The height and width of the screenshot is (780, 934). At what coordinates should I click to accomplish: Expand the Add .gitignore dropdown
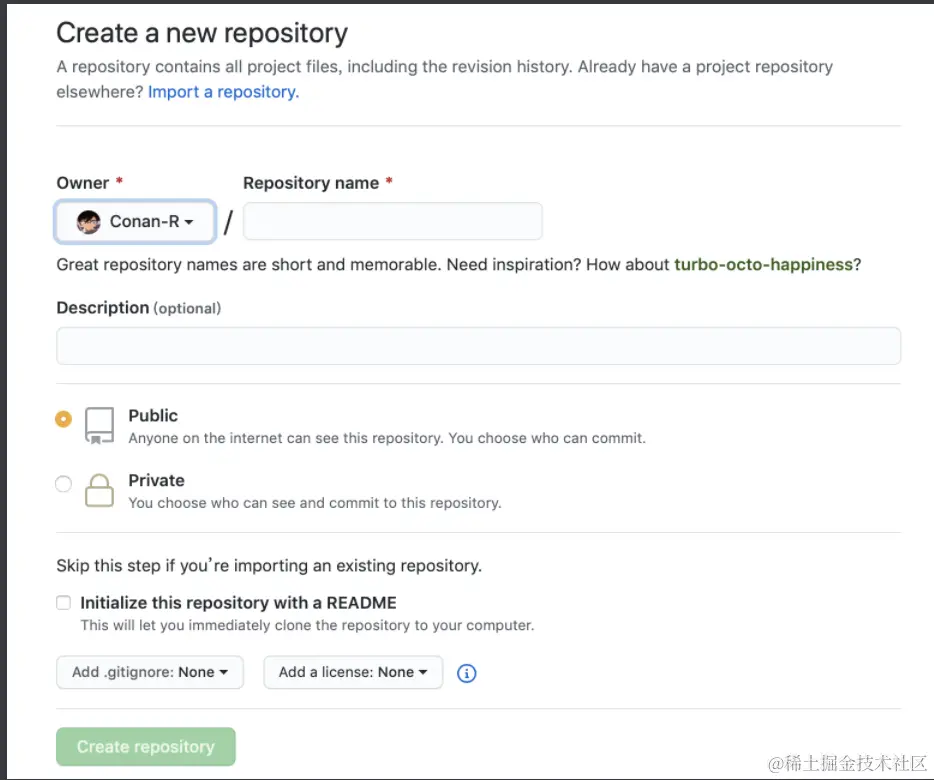pos(150,672)
